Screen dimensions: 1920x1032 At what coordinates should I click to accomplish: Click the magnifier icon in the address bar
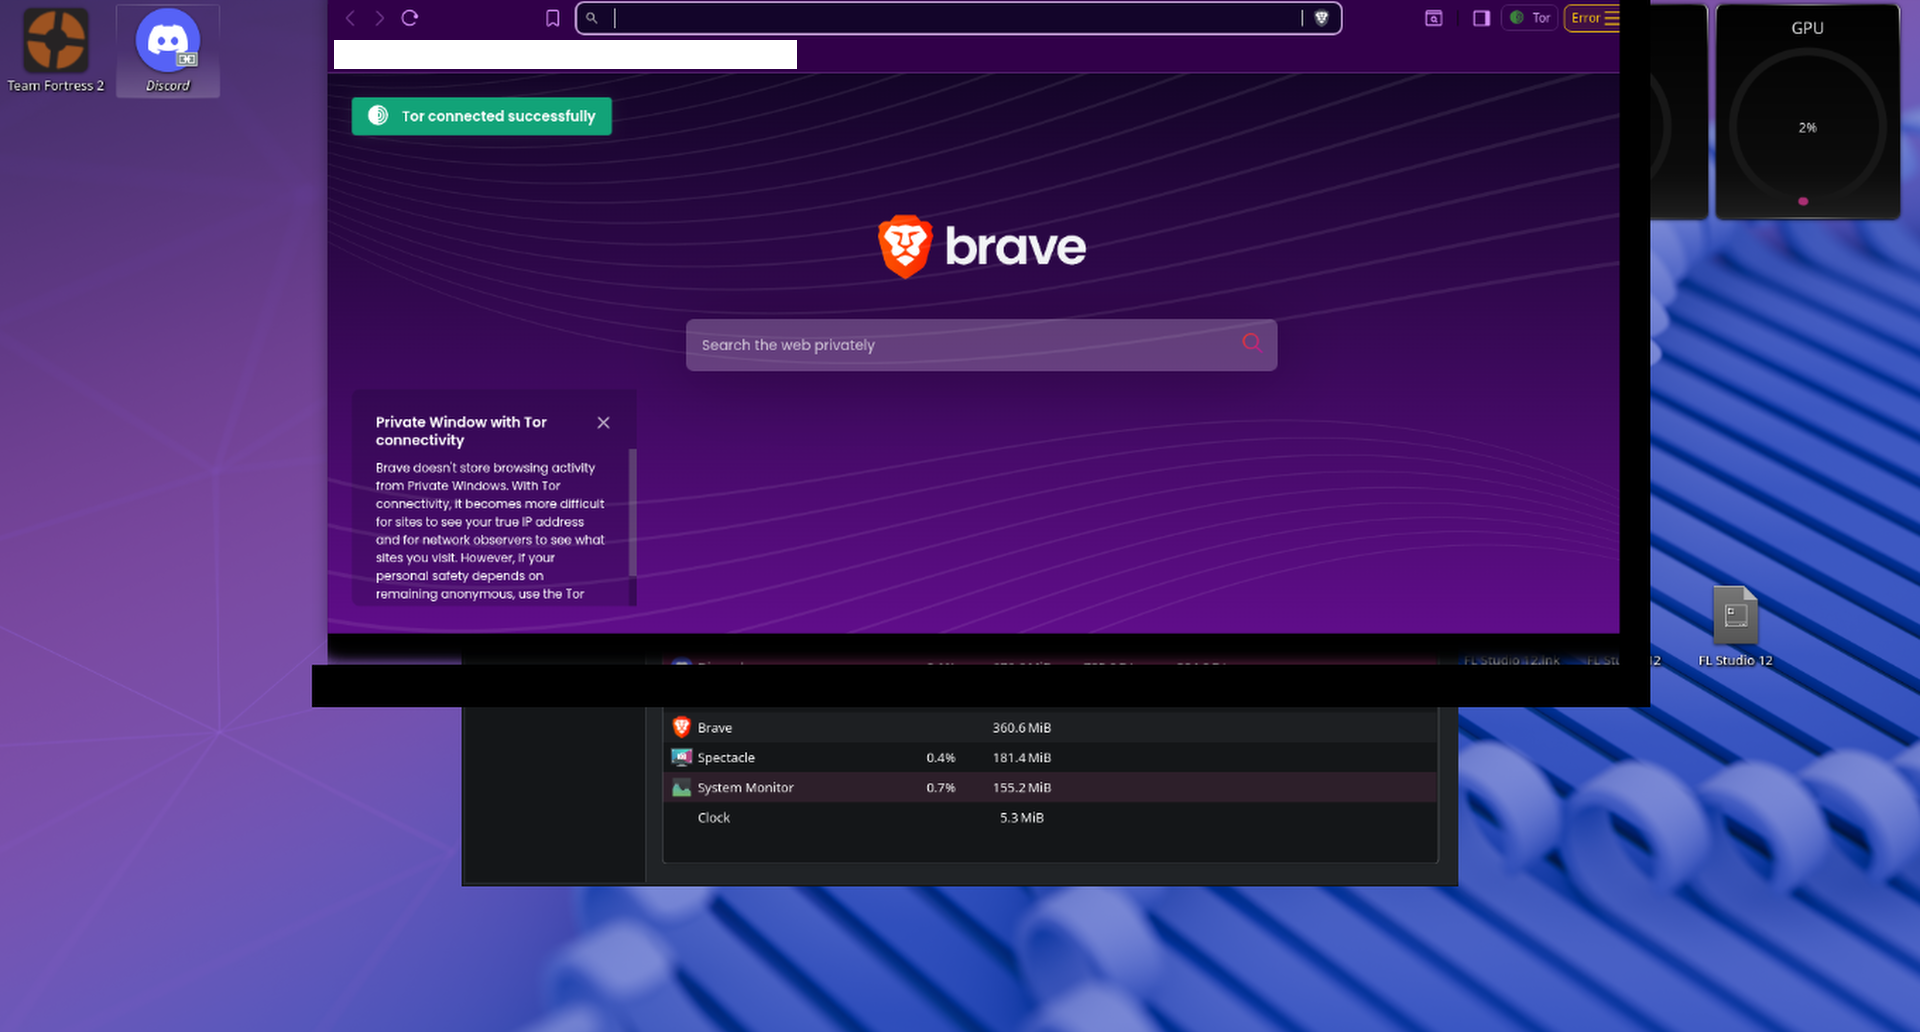click(592, 18)
